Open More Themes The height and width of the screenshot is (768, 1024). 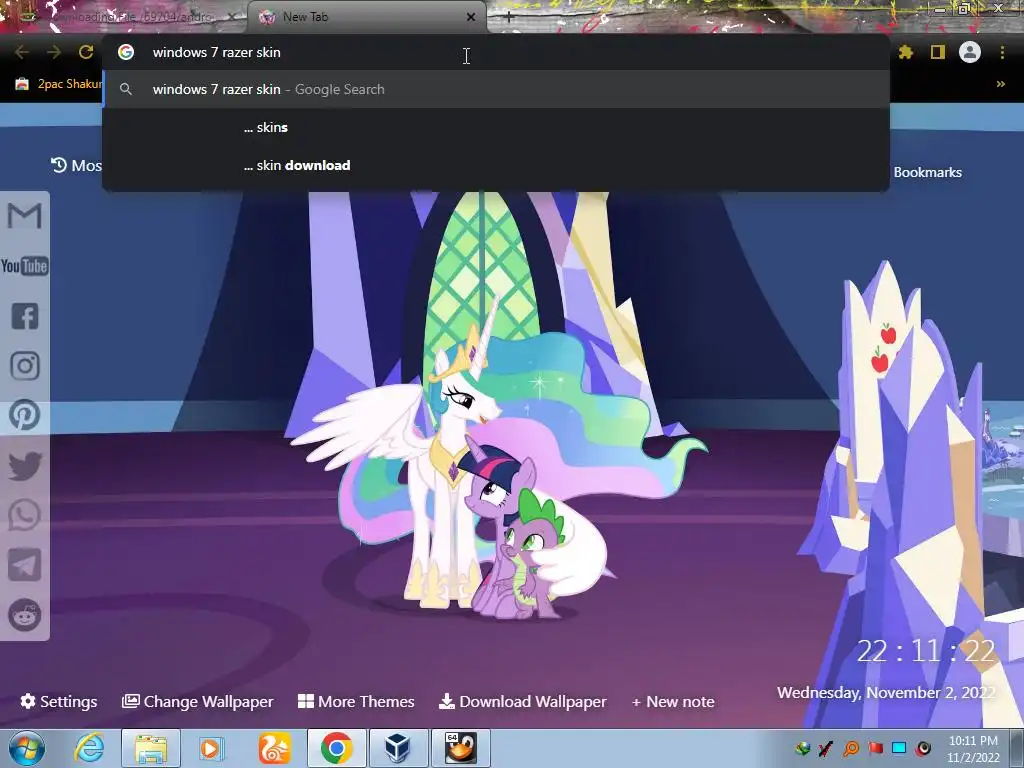coord(356,701)
